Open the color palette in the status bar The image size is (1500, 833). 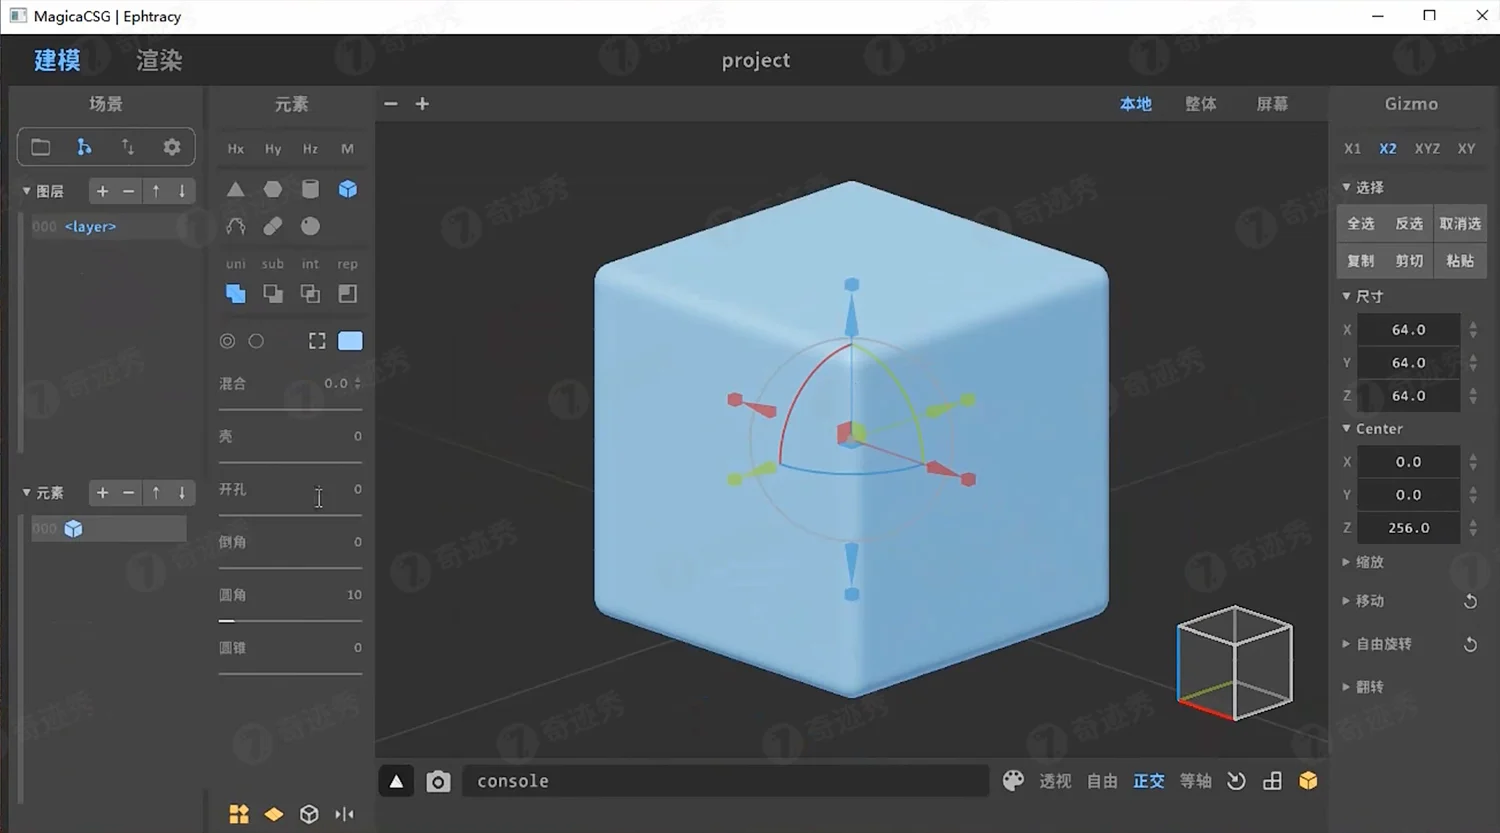[1013, 780]
